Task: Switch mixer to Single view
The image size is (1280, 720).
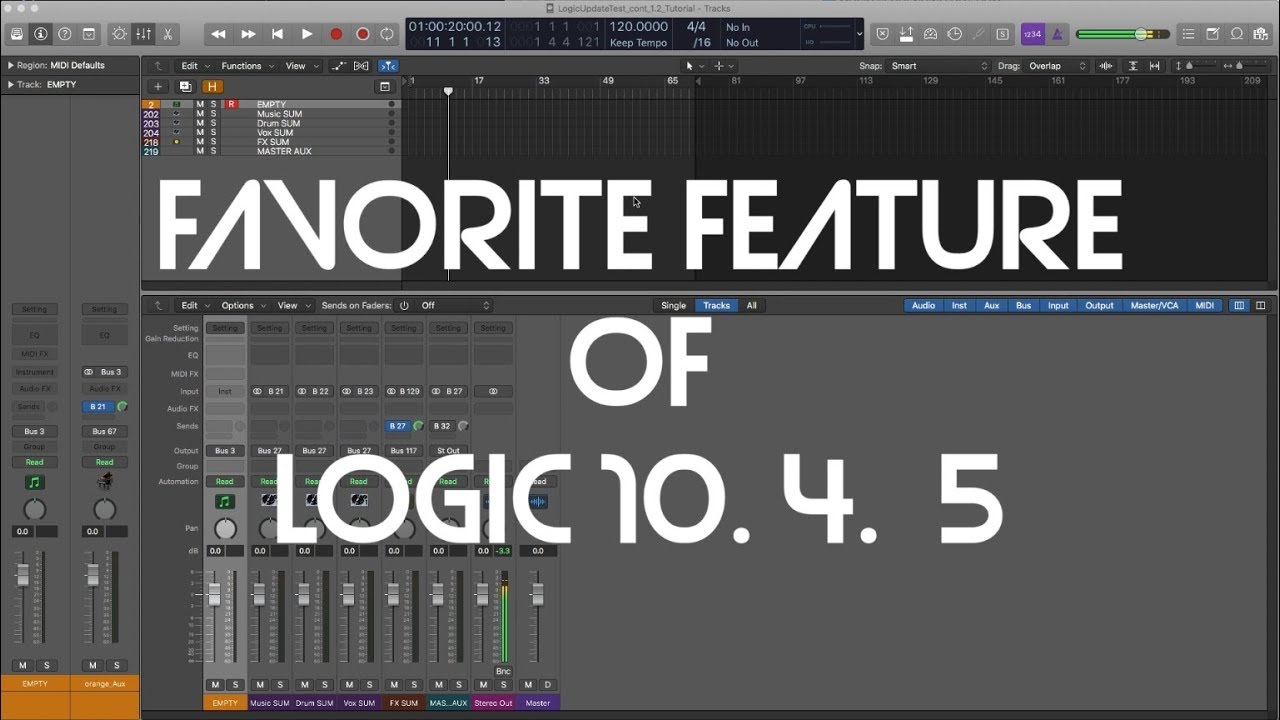Action: pyautogui.click(x=674, y=306)
